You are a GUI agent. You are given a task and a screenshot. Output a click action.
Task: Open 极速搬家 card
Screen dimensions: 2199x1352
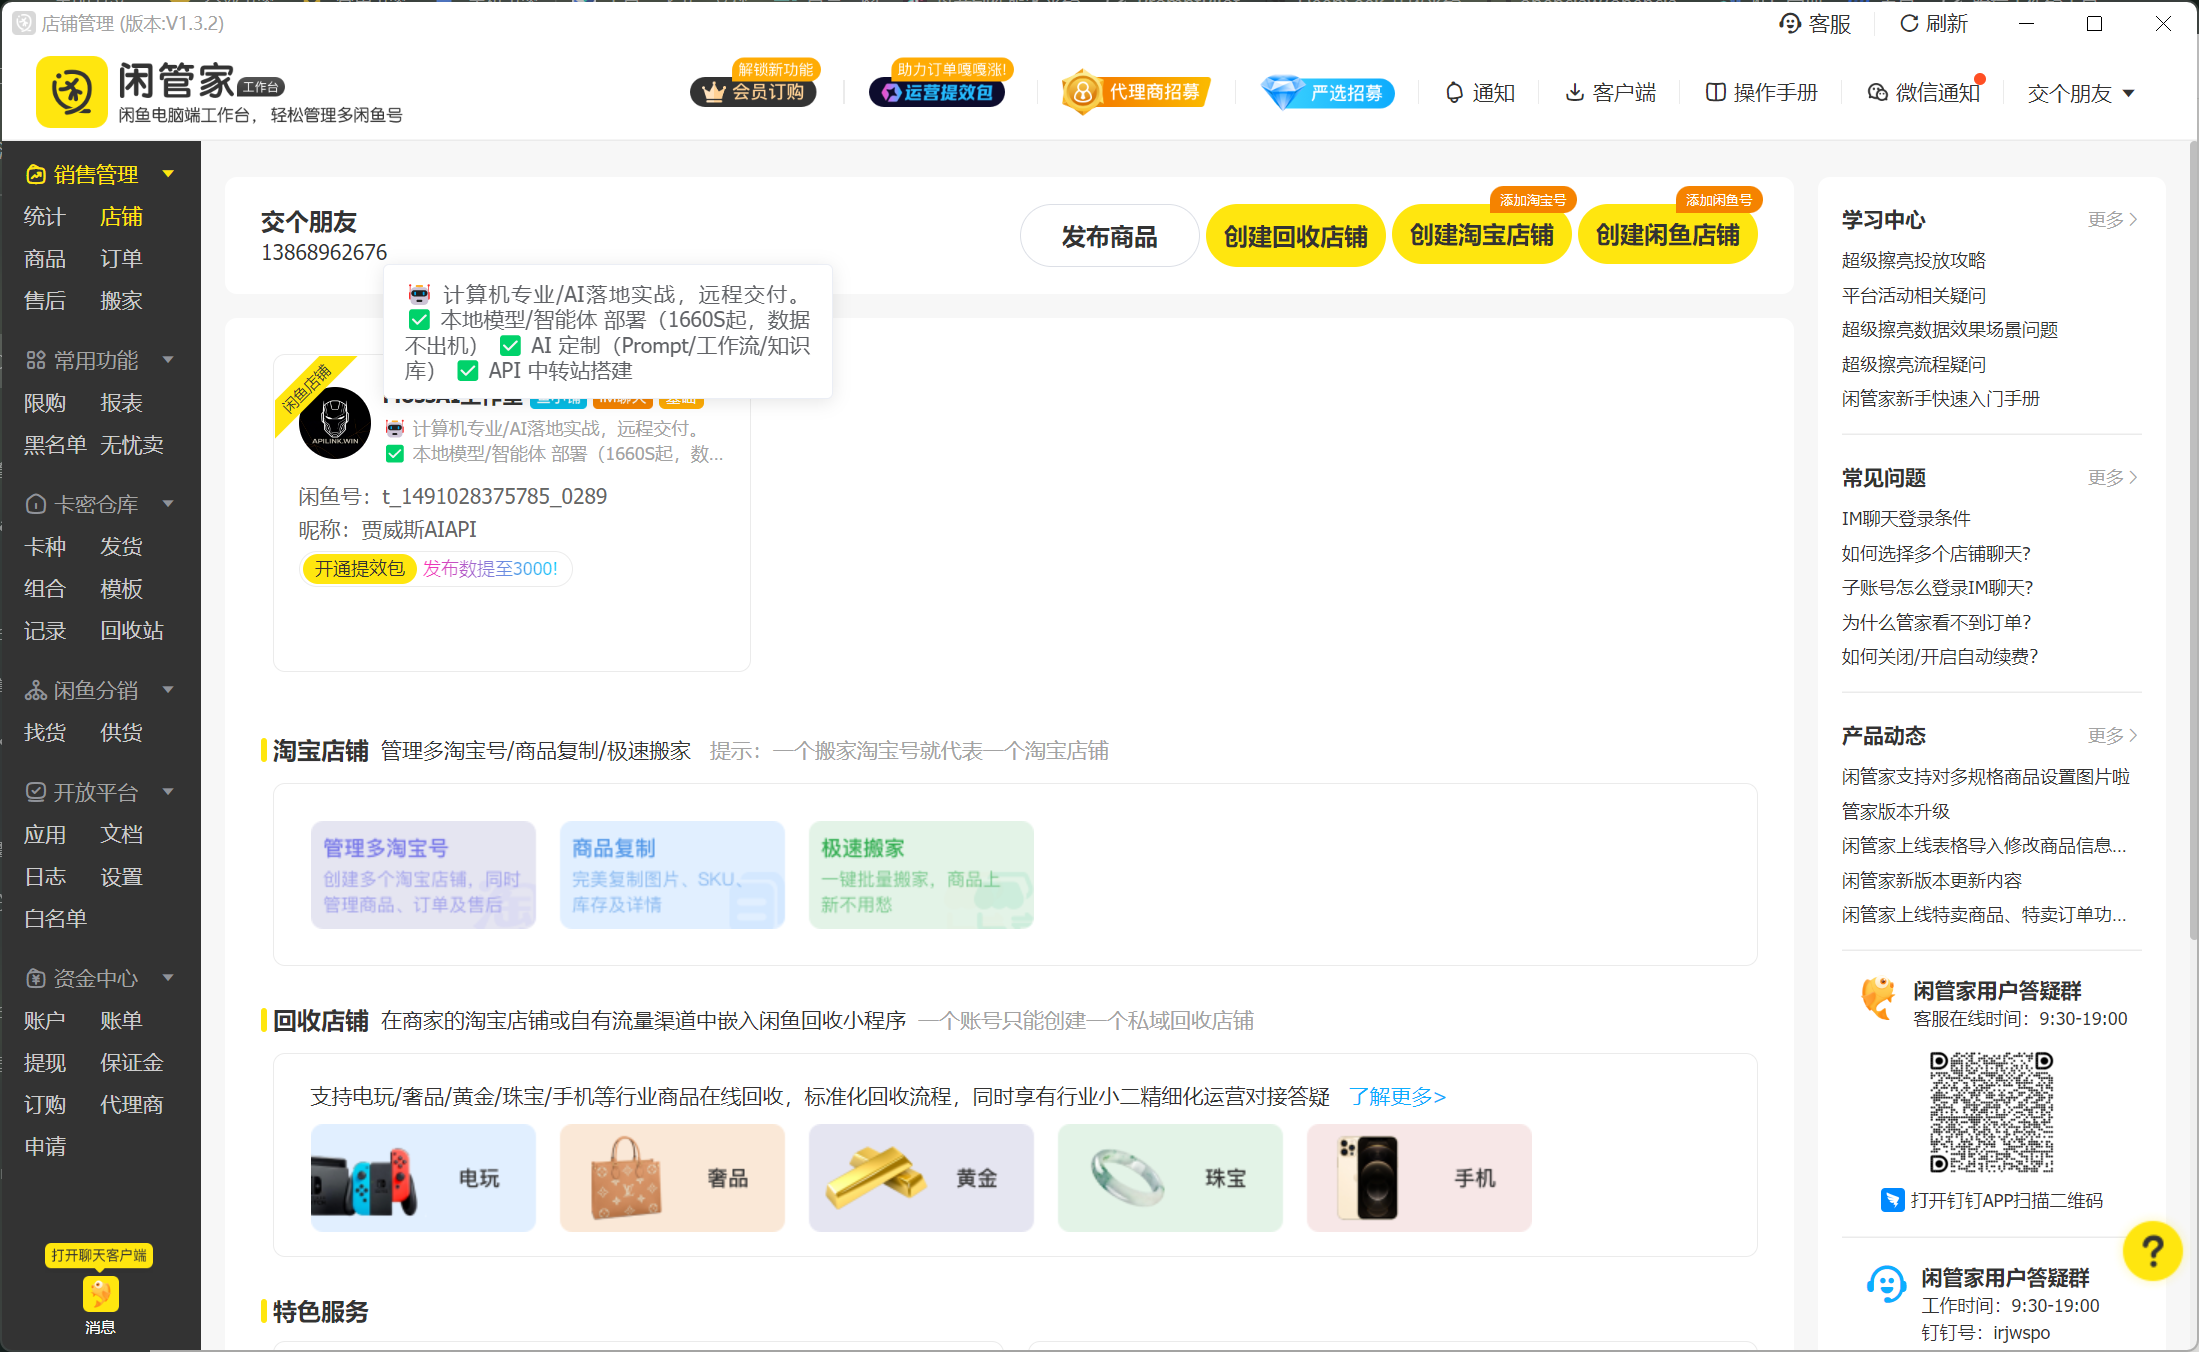[x=921, y=875]
